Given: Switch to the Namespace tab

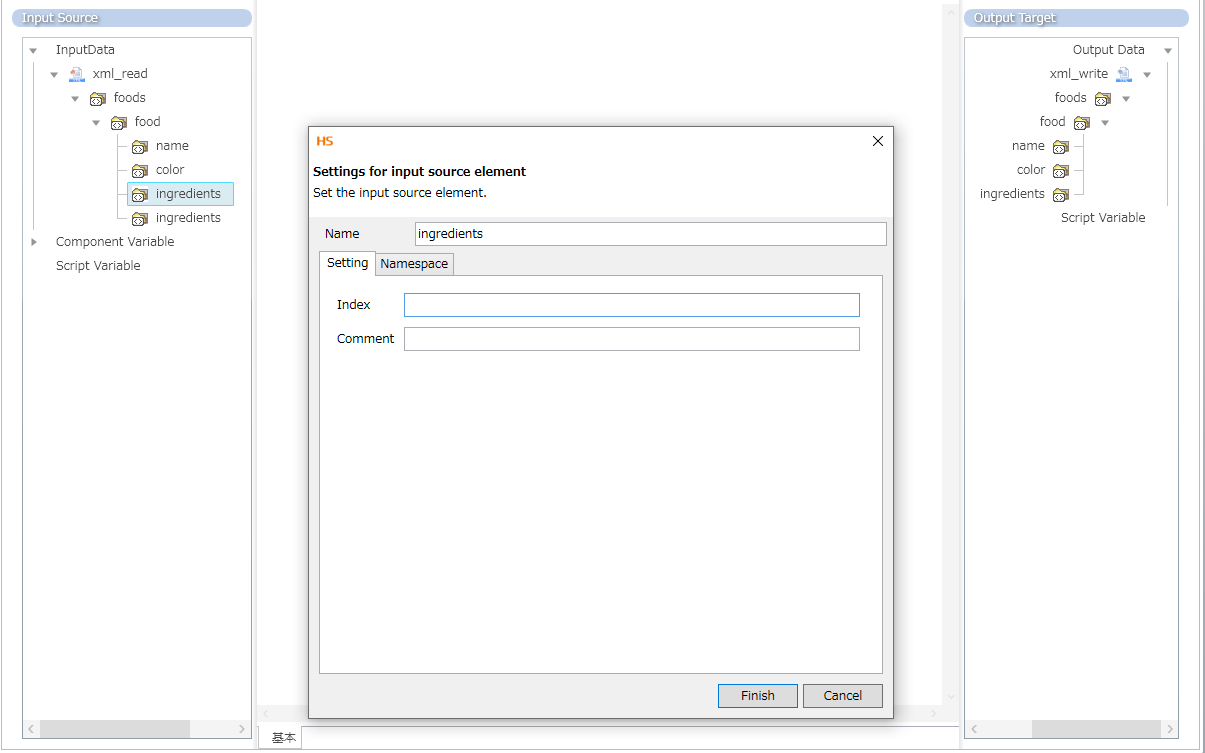Looking at the screenshot, I should point(414,264).
